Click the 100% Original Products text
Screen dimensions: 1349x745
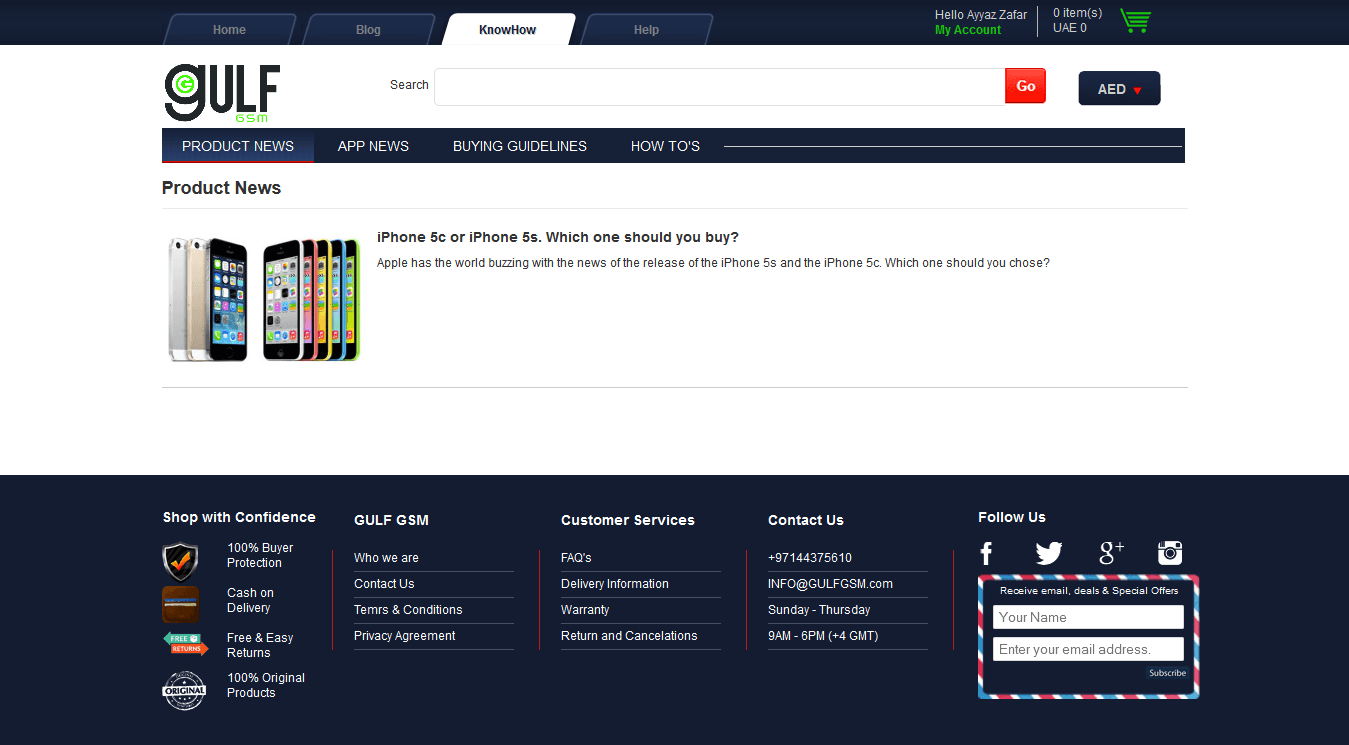pyautogui.click(x=266, y=685)
